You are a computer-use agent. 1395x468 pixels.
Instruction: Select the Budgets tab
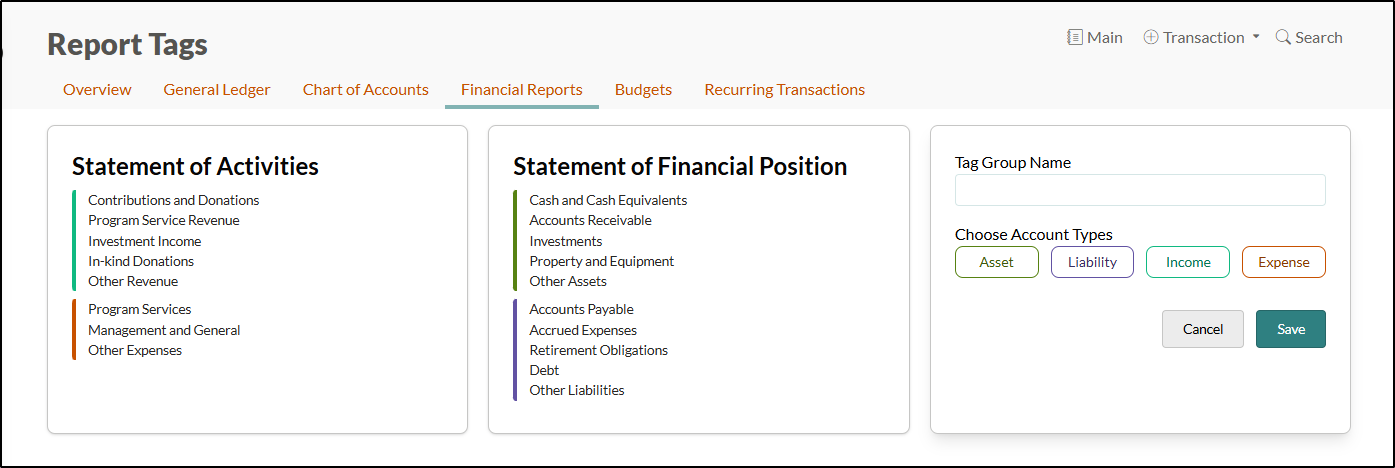643,90
